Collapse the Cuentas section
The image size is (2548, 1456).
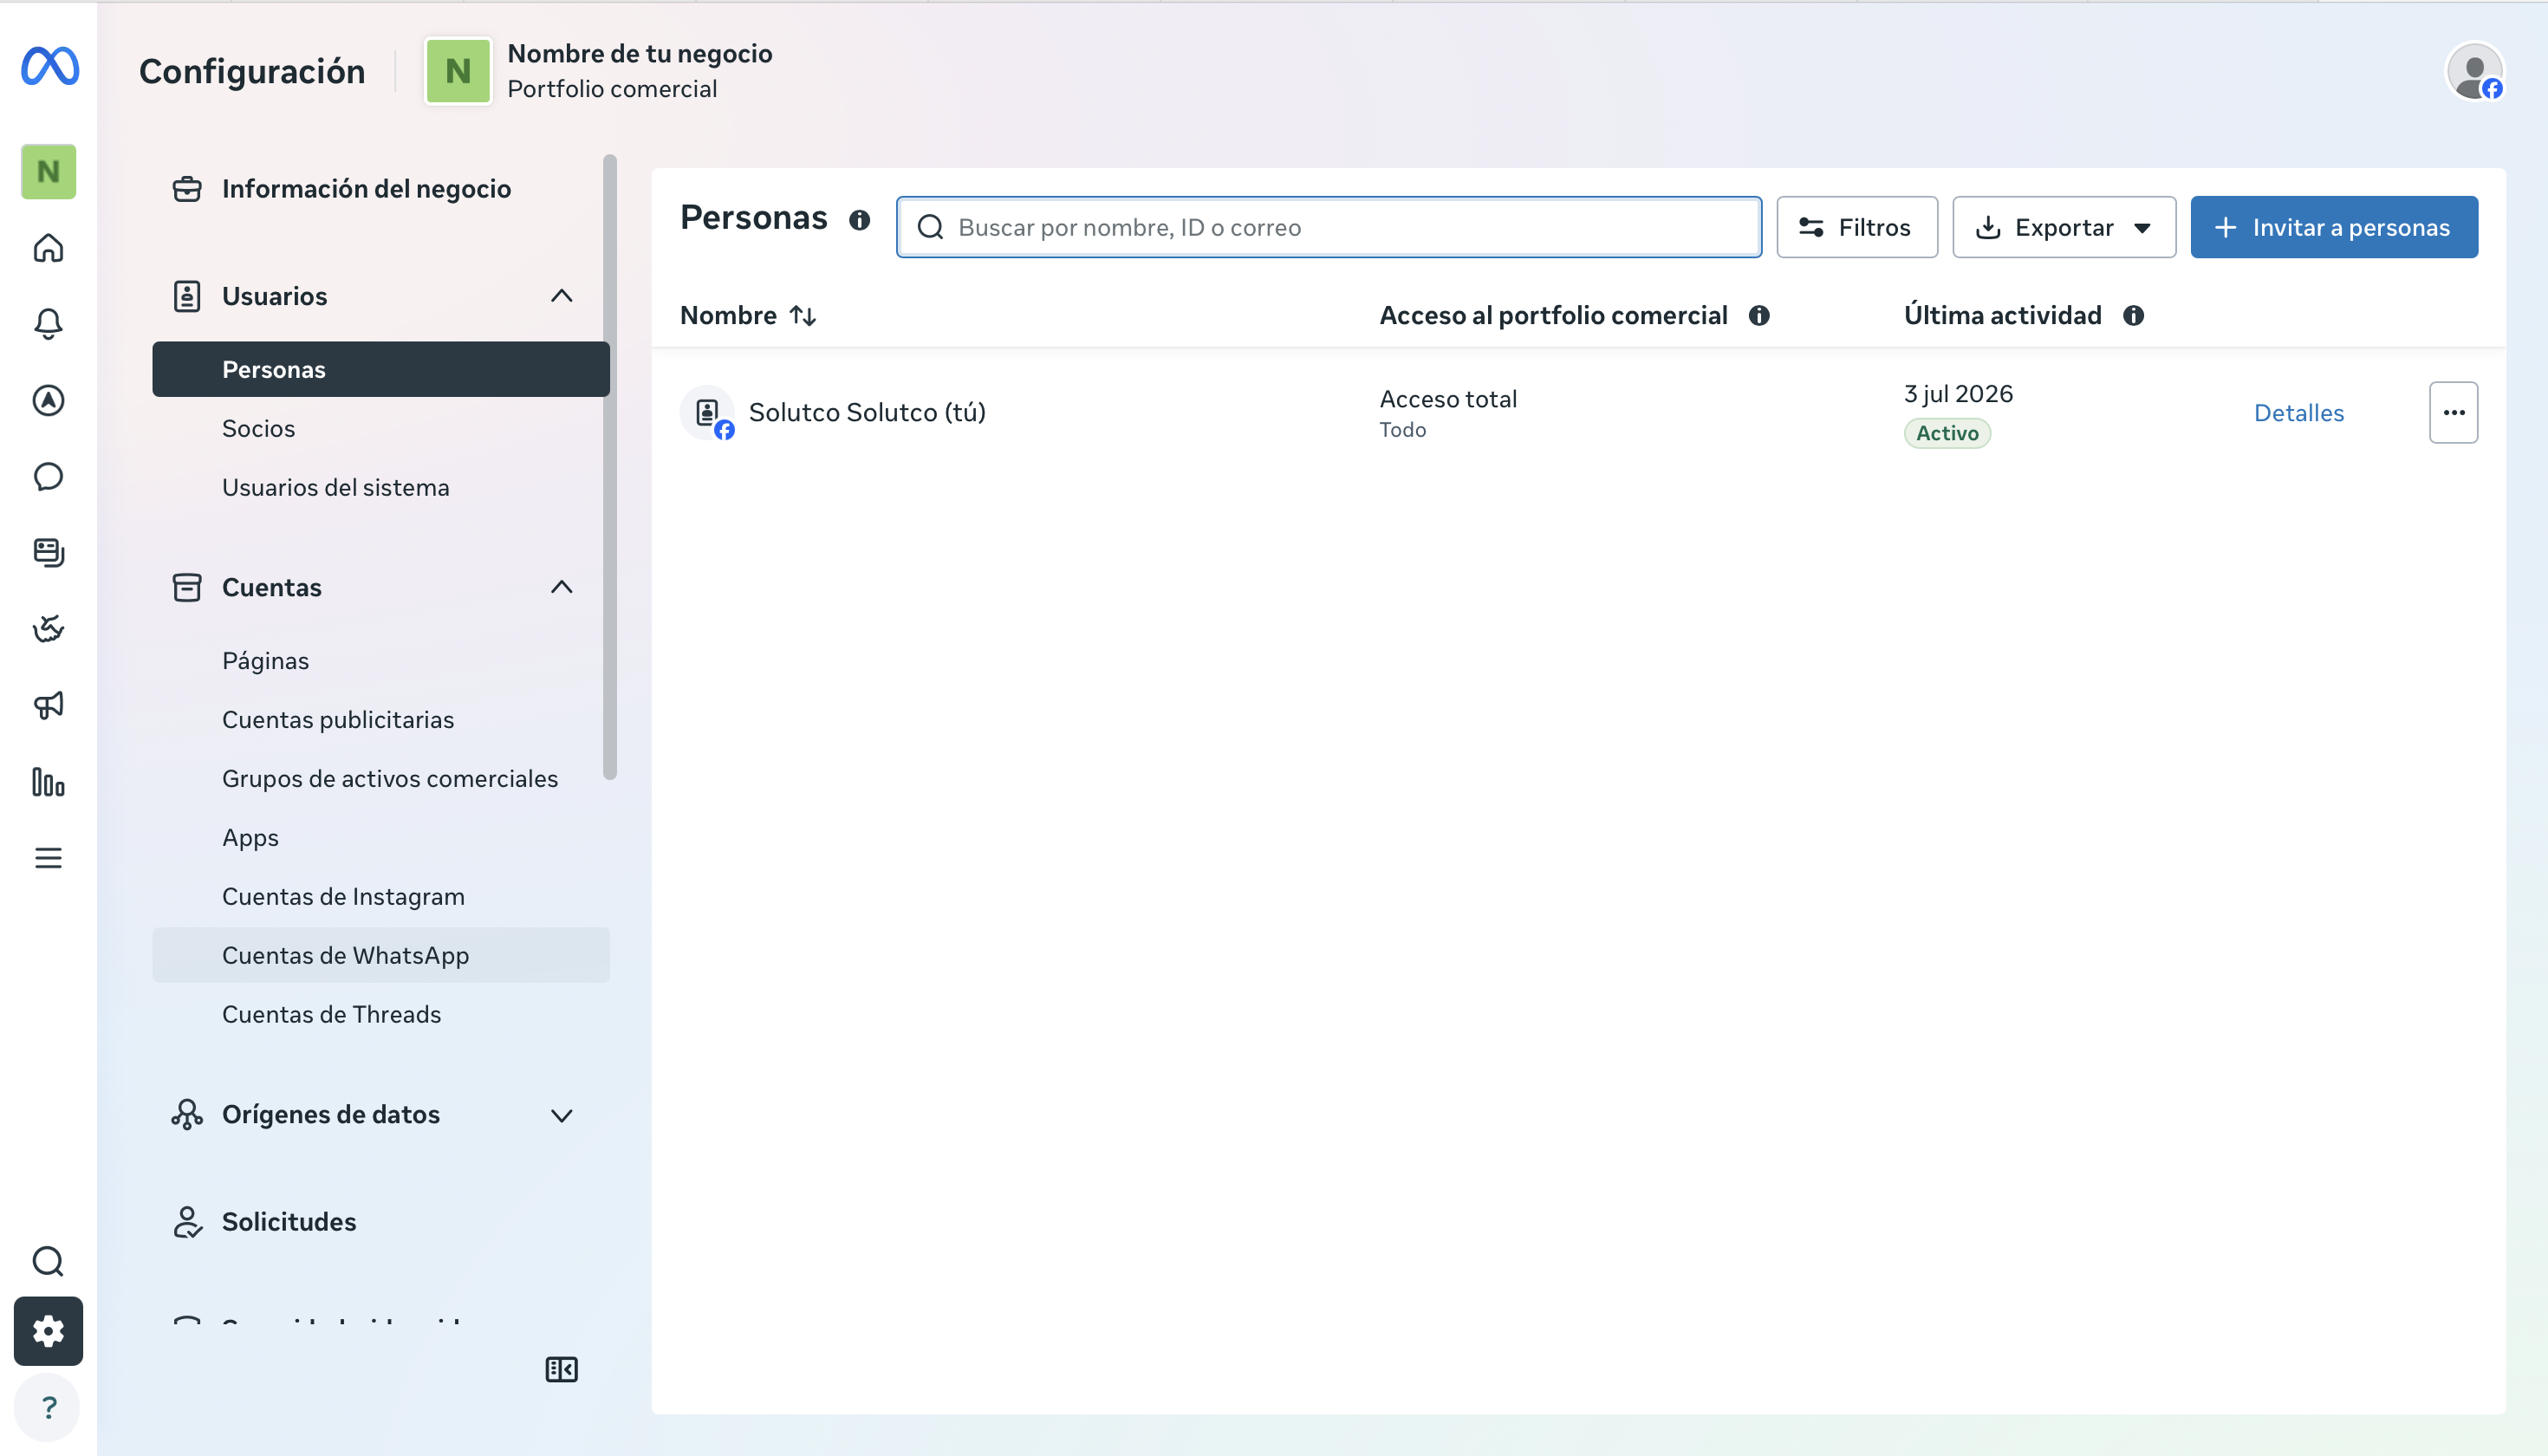[561, 587]
